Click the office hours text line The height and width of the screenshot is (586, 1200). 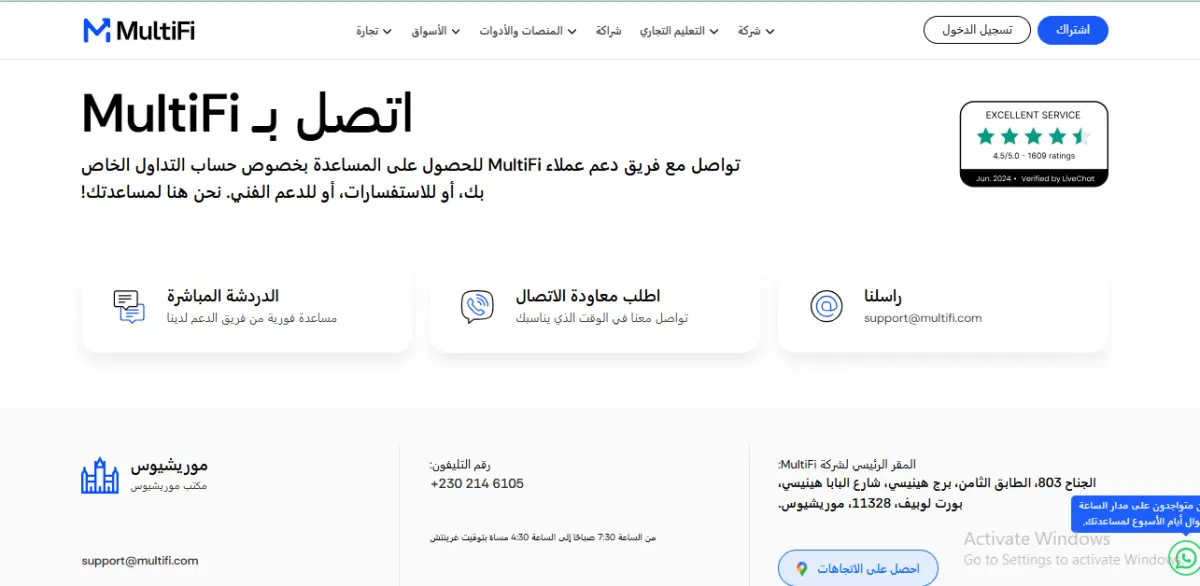(x=543, y=538)
